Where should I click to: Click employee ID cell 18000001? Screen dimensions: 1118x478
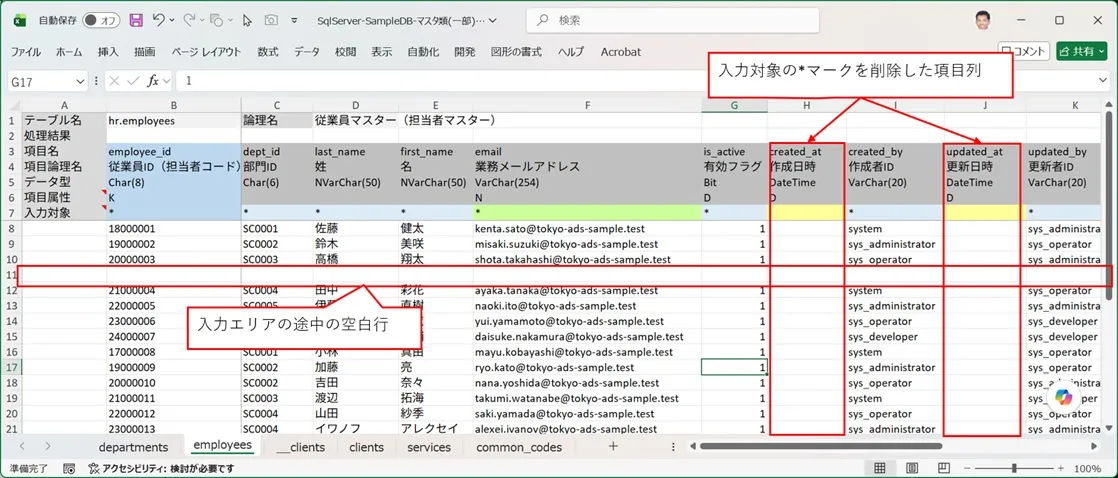[x=174, y=229]
